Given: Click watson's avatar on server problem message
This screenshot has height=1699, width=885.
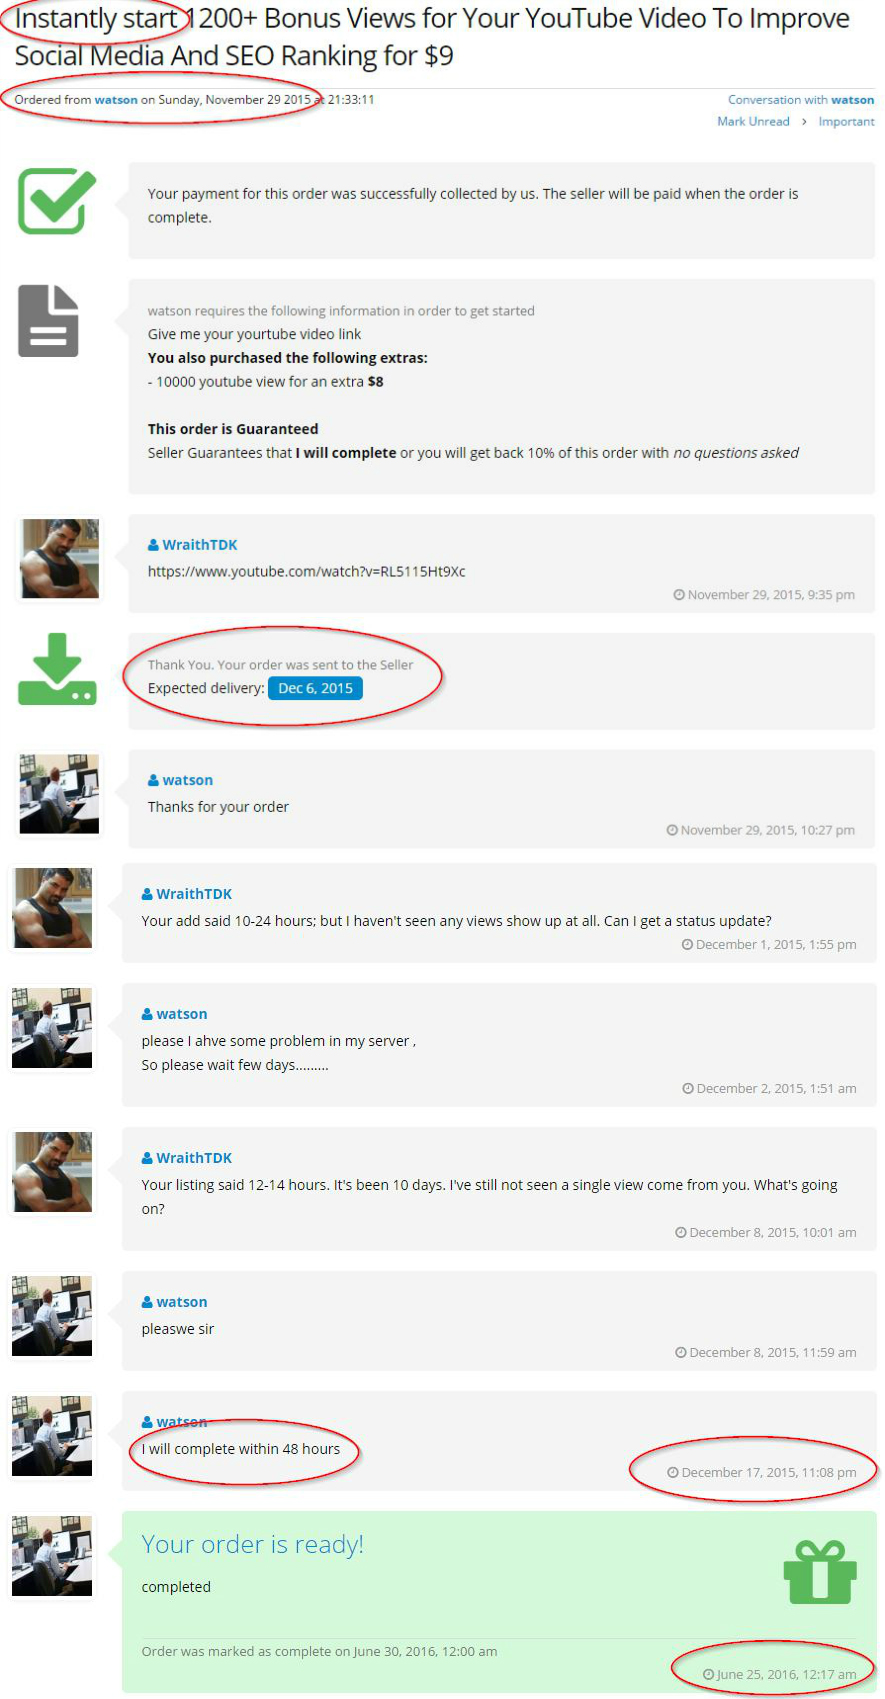Looking at the screenshot, I should (52, 1028).
